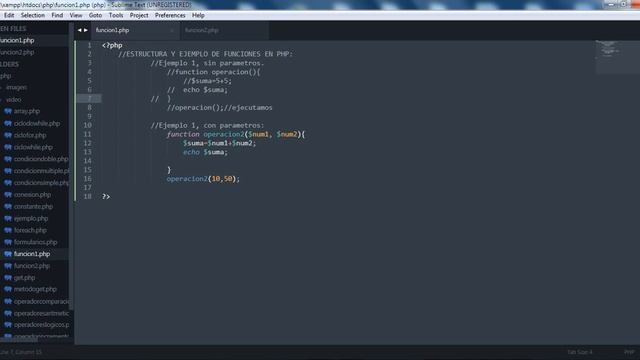This screenshot has width=640, height=360.
Task: Click the icon beside funcion2.php in the folder tree
Action: click(8, 266)
